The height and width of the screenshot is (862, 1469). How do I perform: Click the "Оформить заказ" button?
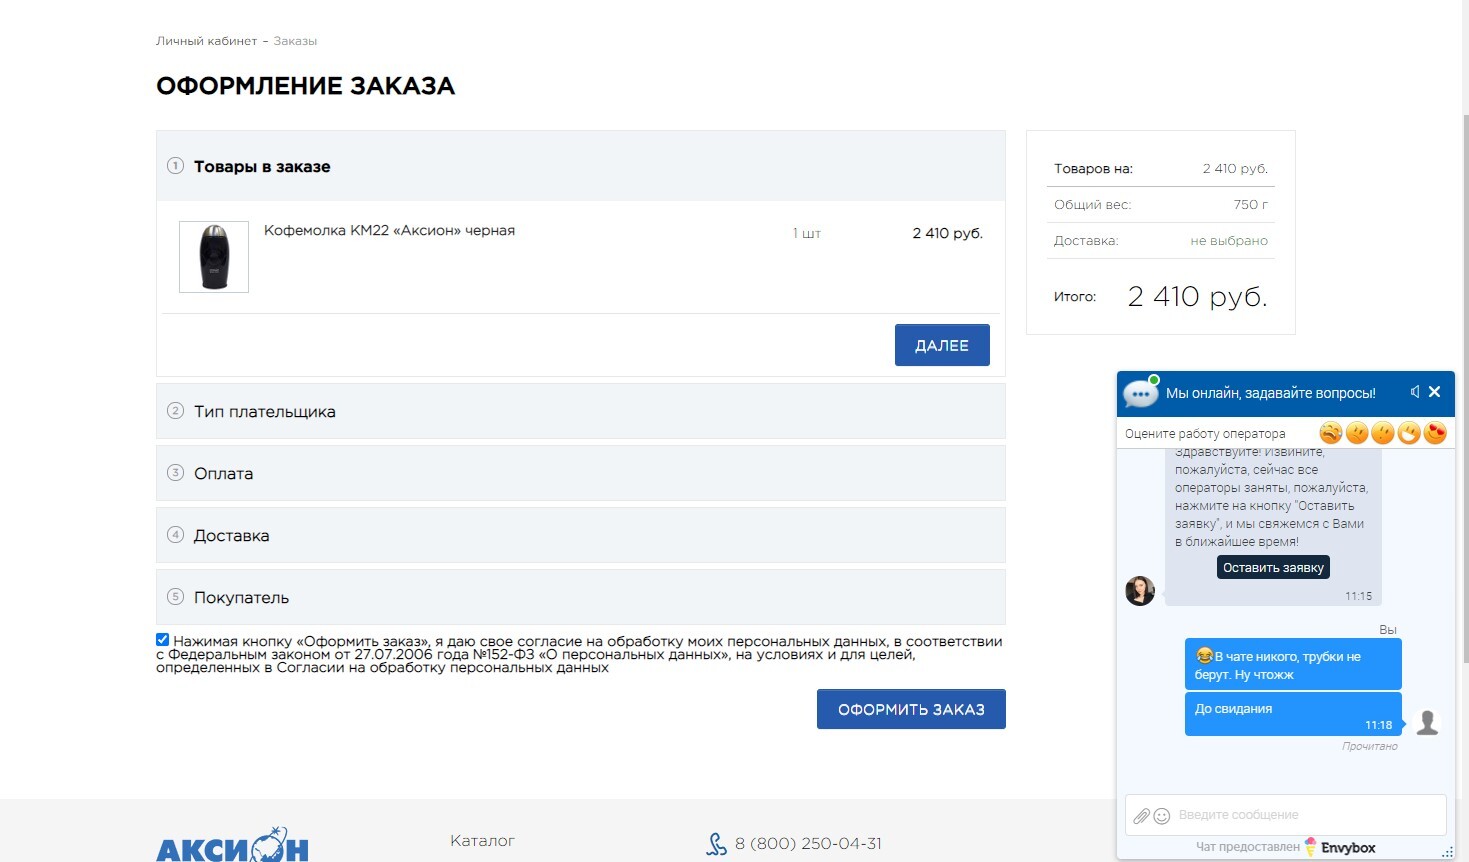[911, 709]
